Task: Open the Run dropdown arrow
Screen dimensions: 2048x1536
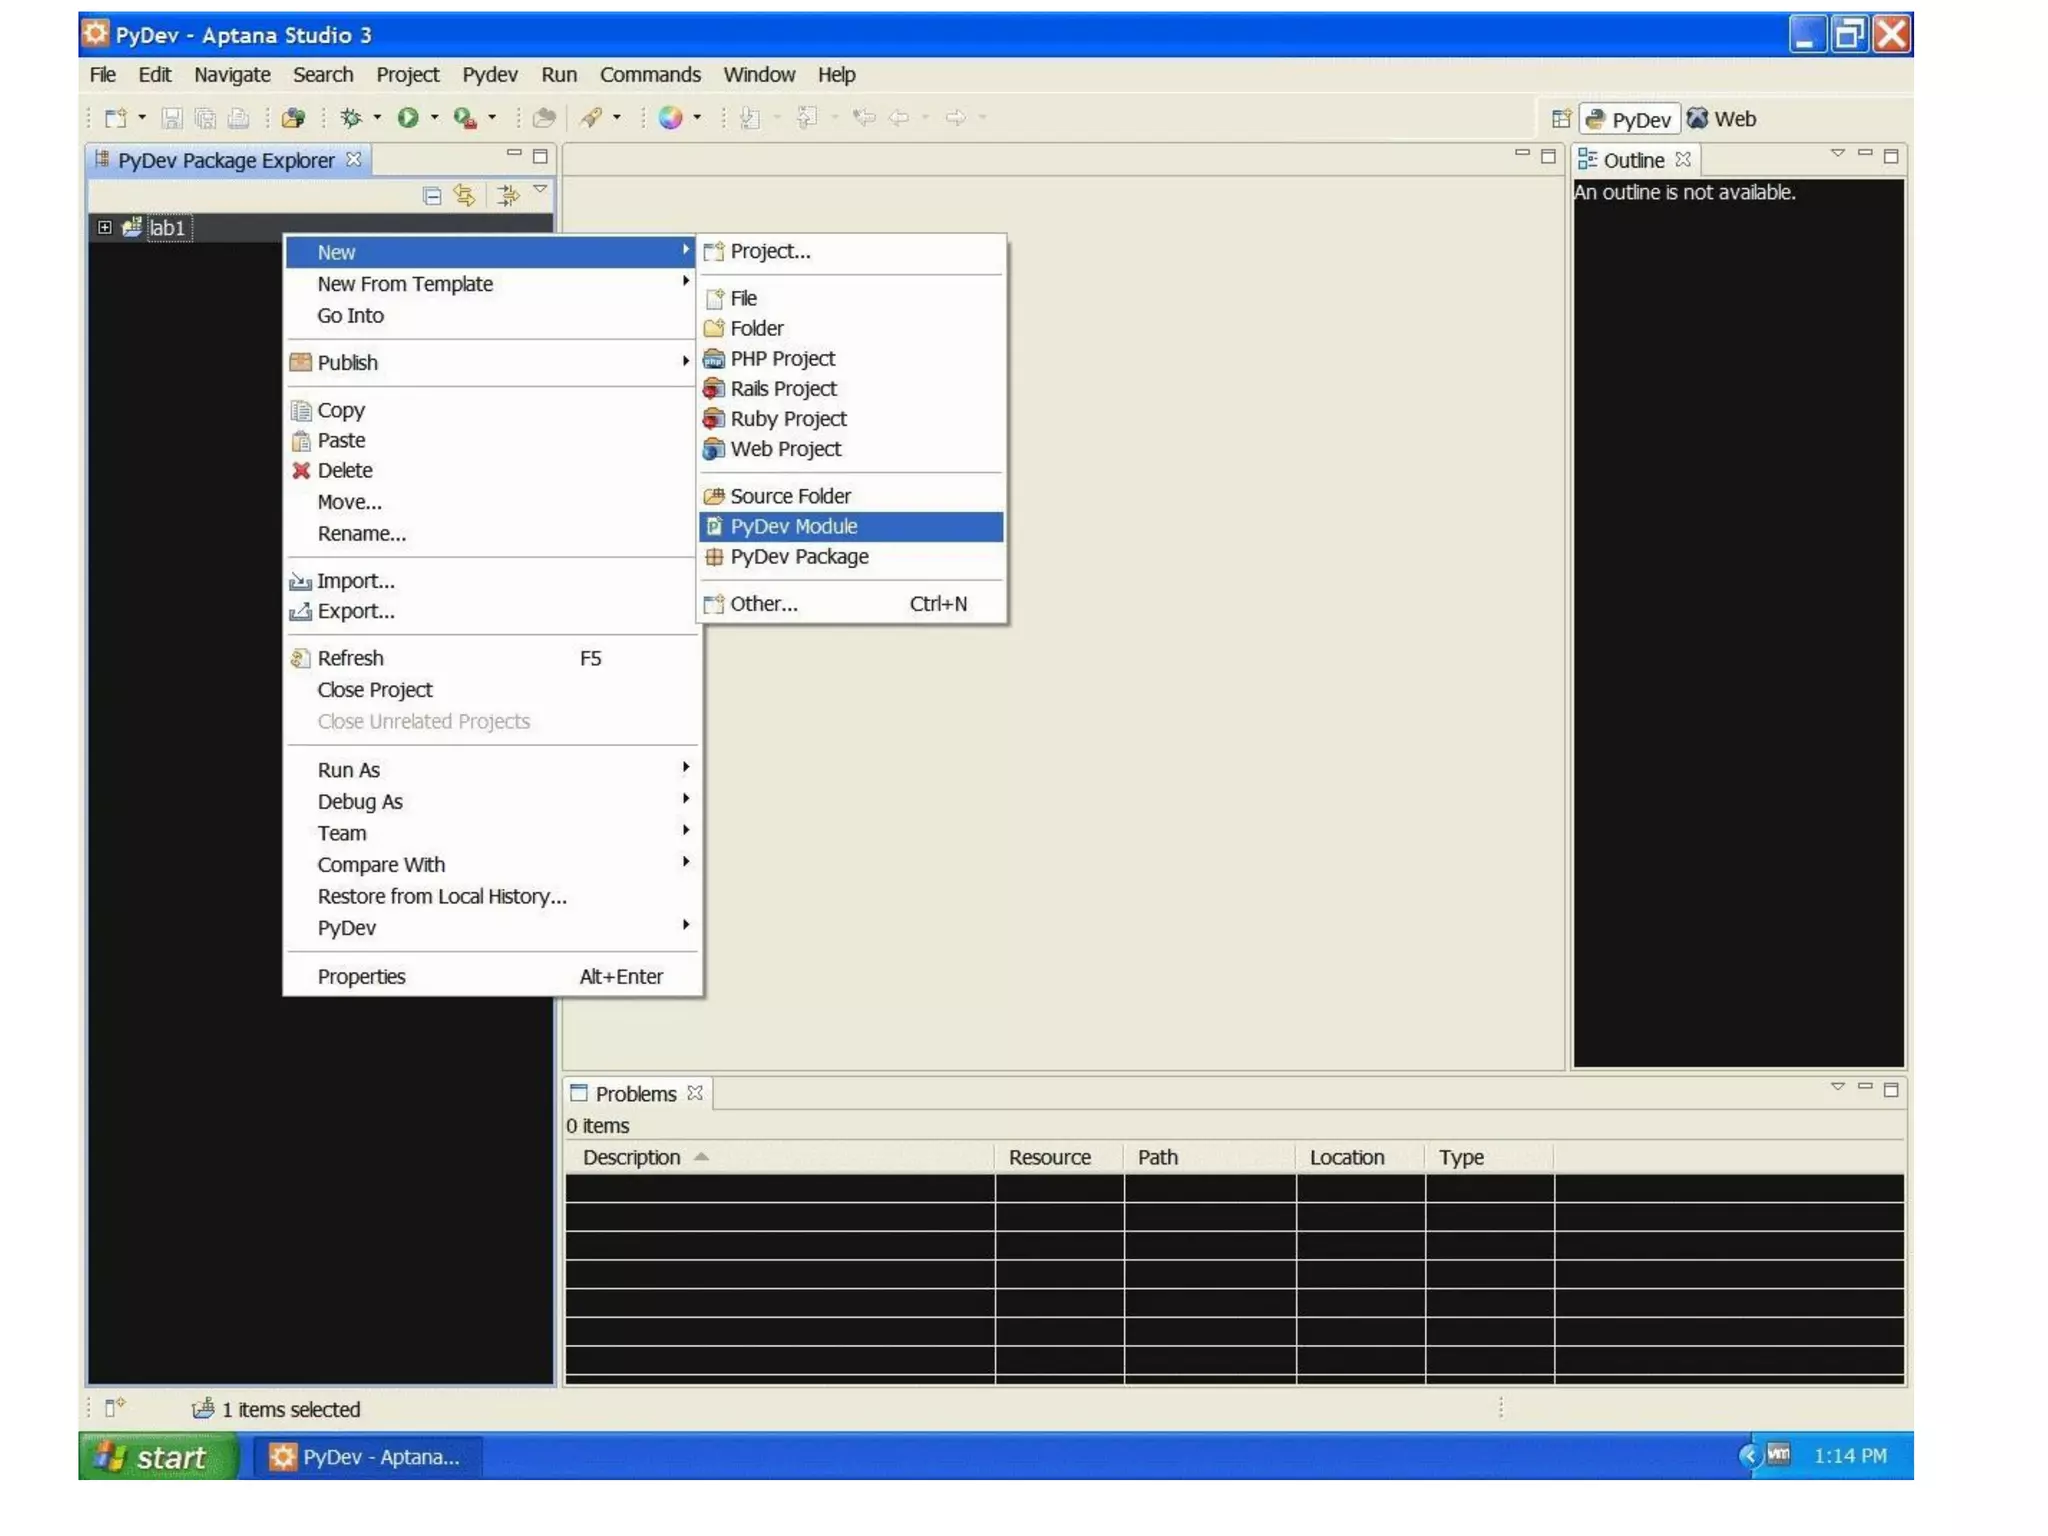Action: [434, 118]
